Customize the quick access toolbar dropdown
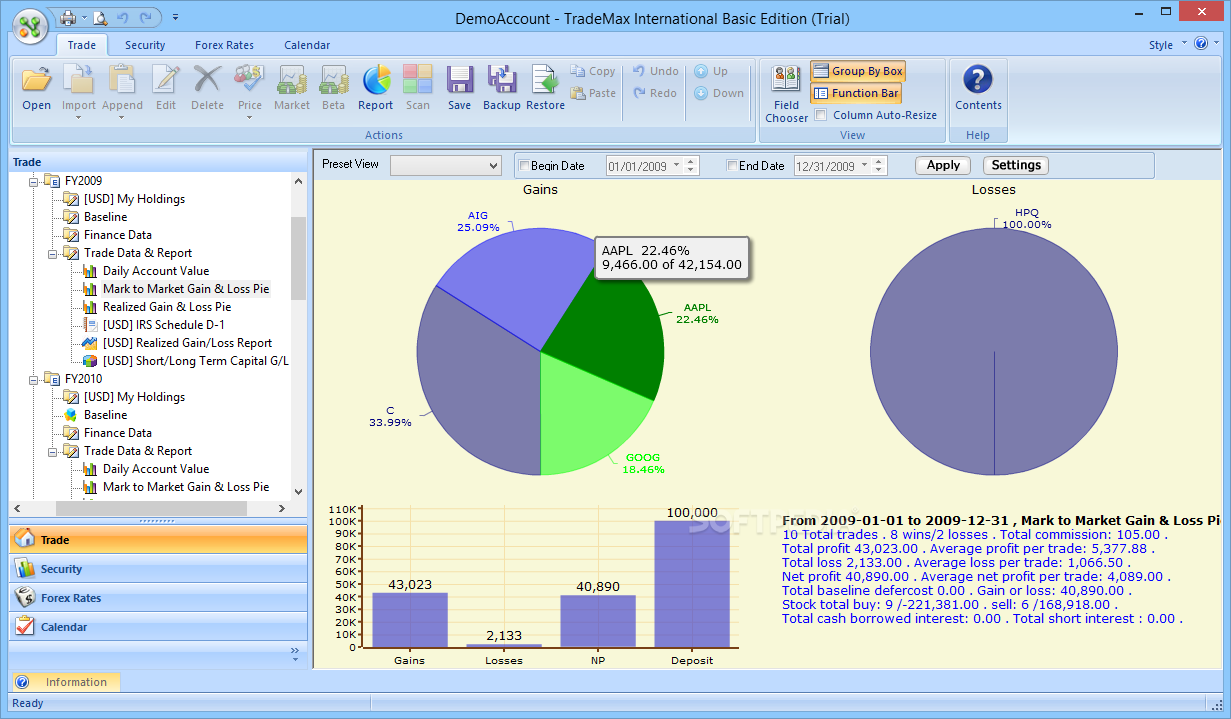 [x=175, y=18]
